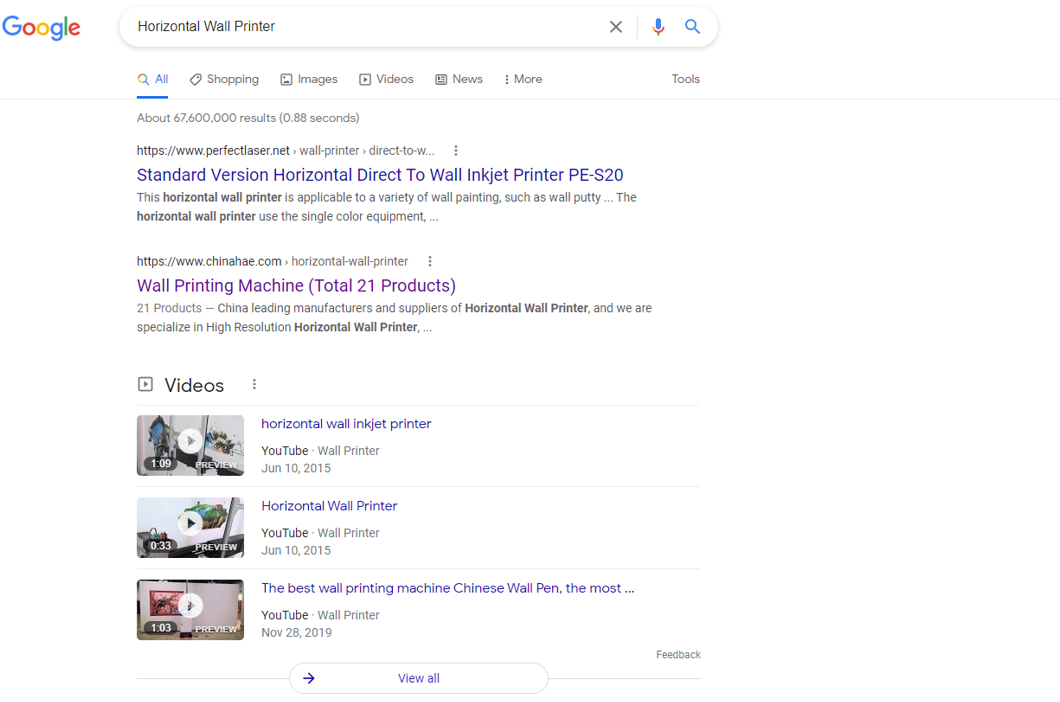Screen dimensions: 1060x702
Task: Play the 0:33 video preview
Action: [x=190, y=527]
